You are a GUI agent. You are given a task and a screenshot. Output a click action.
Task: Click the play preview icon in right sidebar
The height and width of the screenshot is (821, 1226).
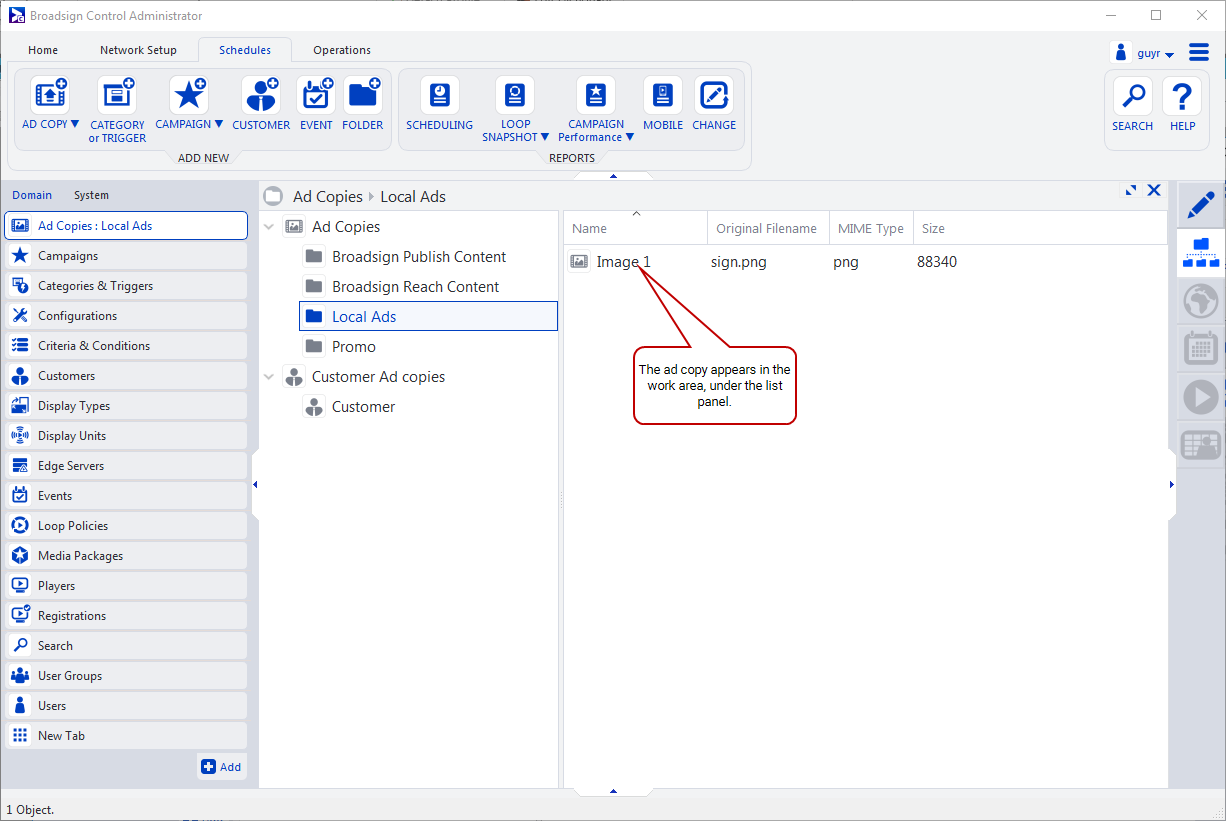1201,397
